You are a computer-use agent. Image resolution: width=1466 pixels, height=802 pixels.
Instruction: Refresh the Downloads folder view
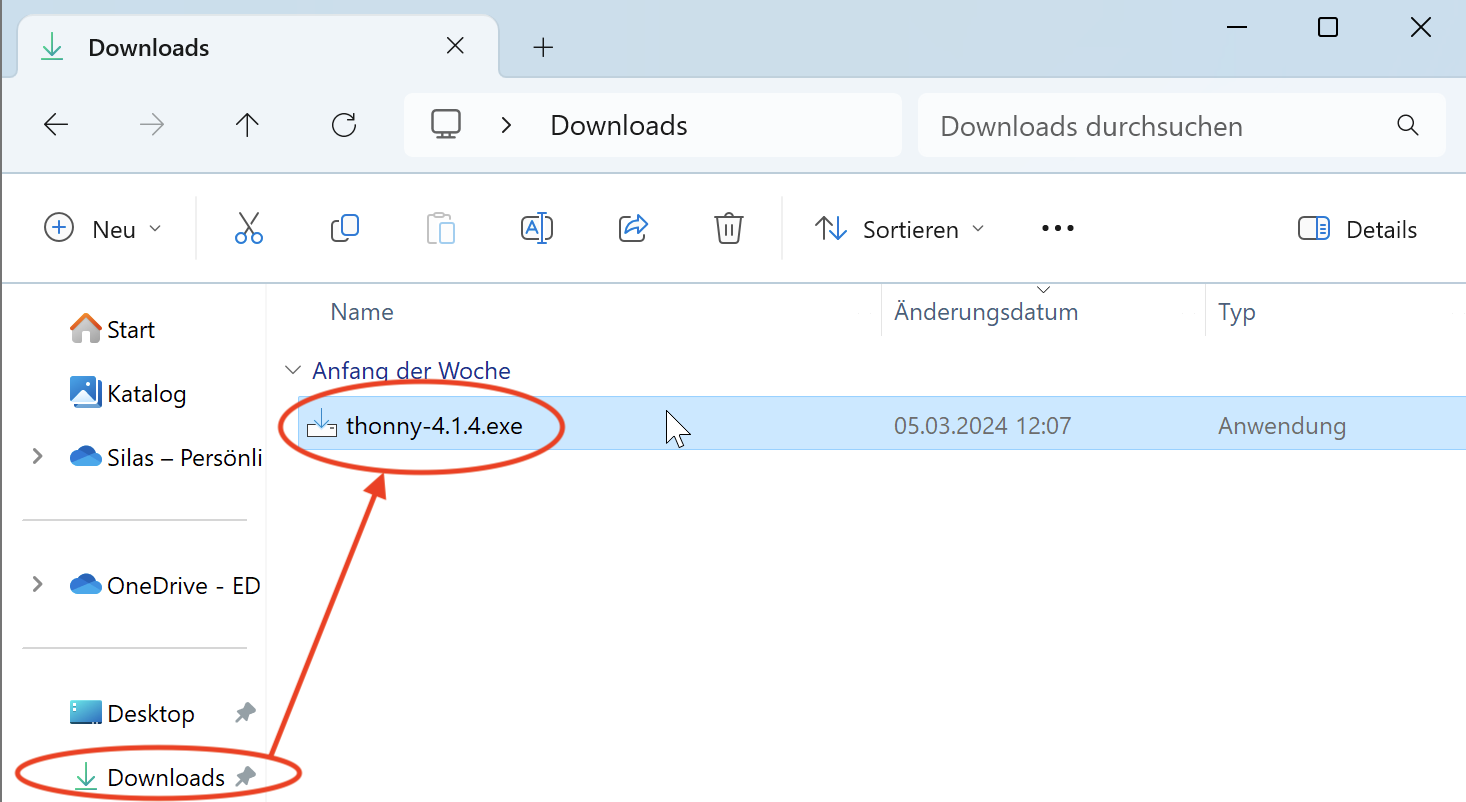coord(344,125)
